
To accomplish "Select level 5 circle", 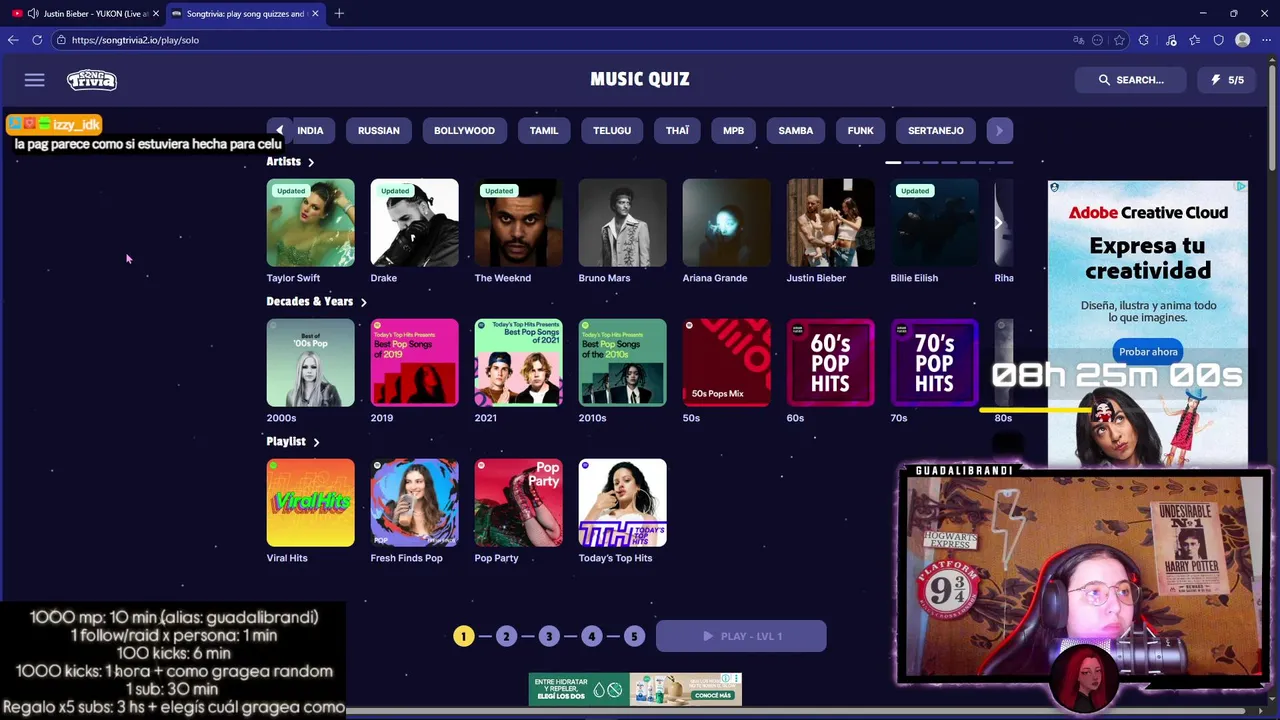I will point(633,636).
